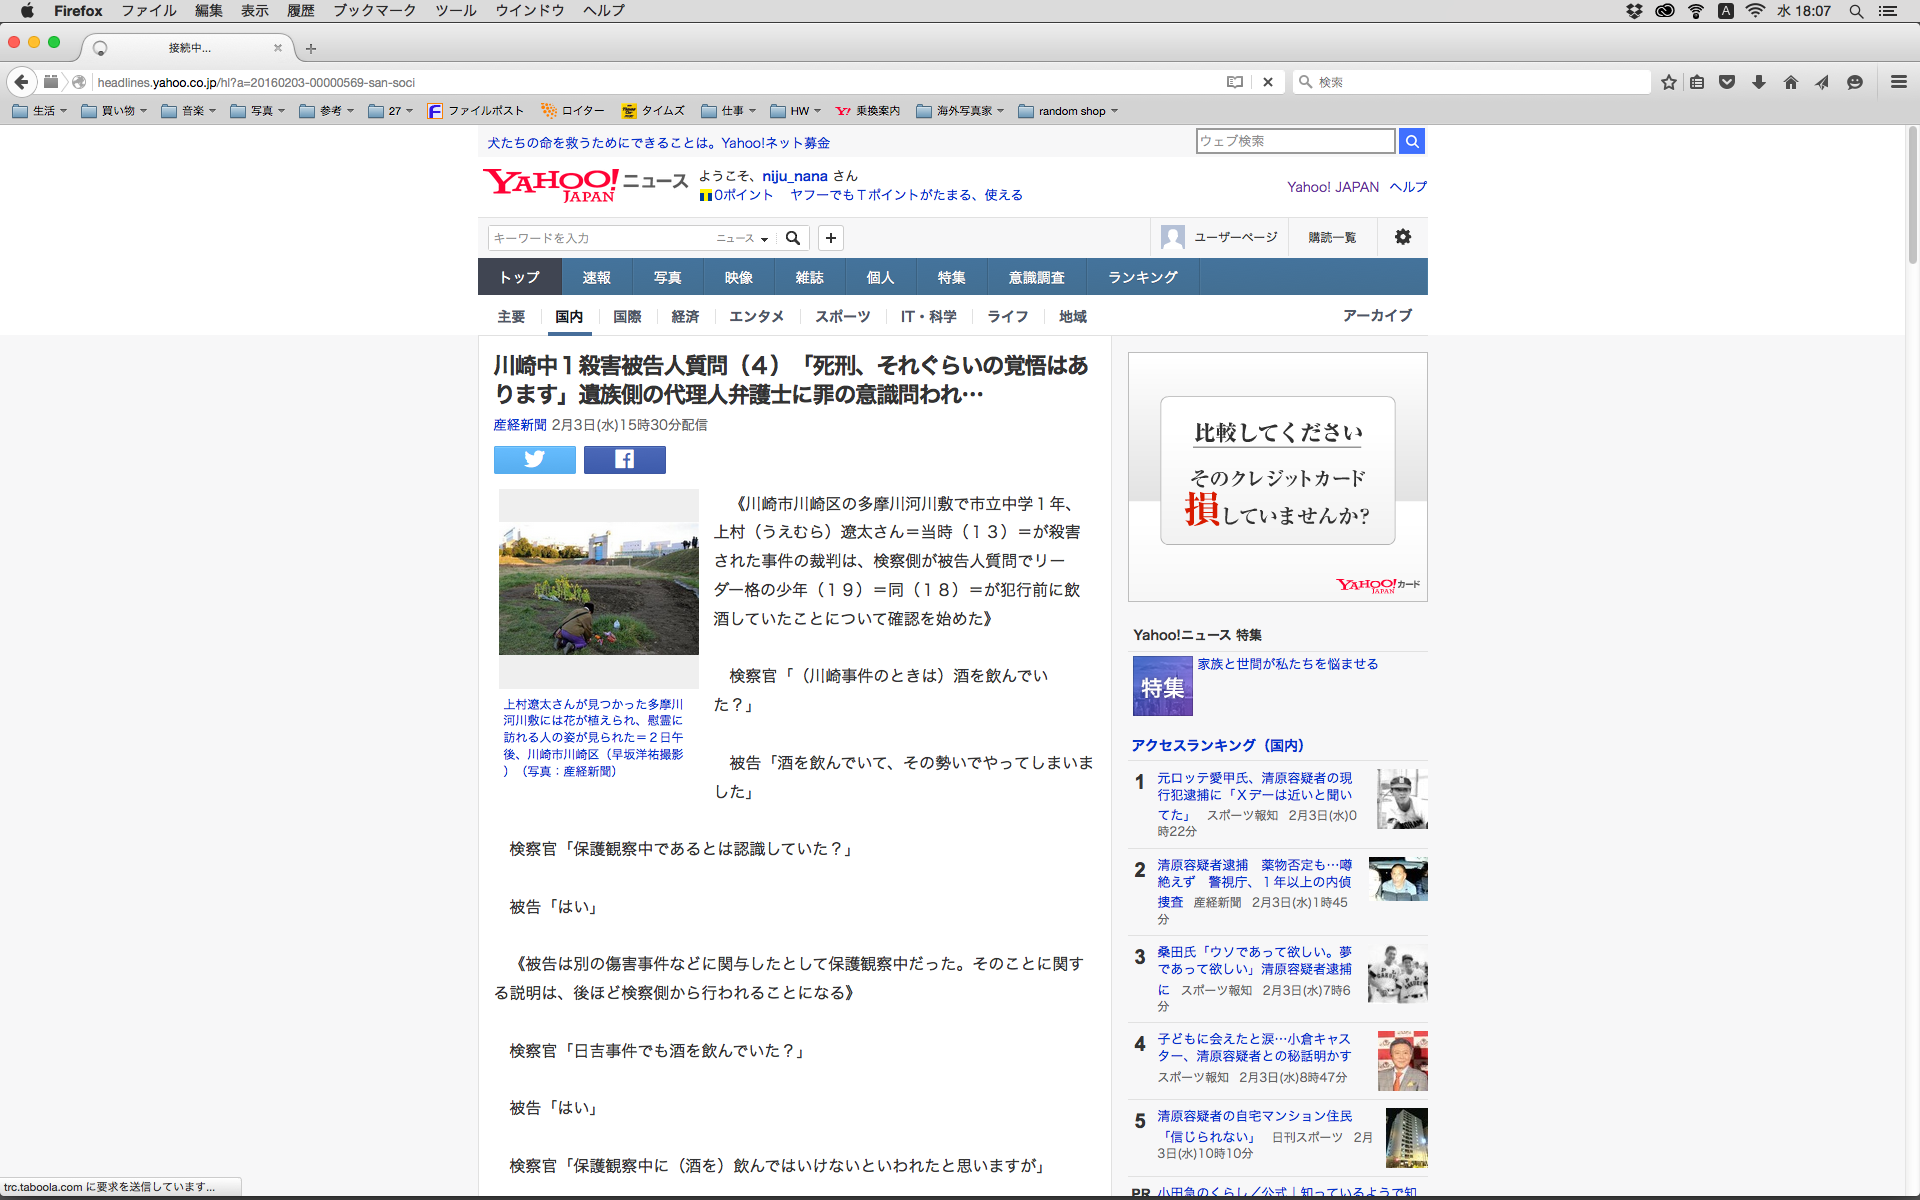
Task: Bookmark this page with star icon
Action: (x=1668, y=82)
